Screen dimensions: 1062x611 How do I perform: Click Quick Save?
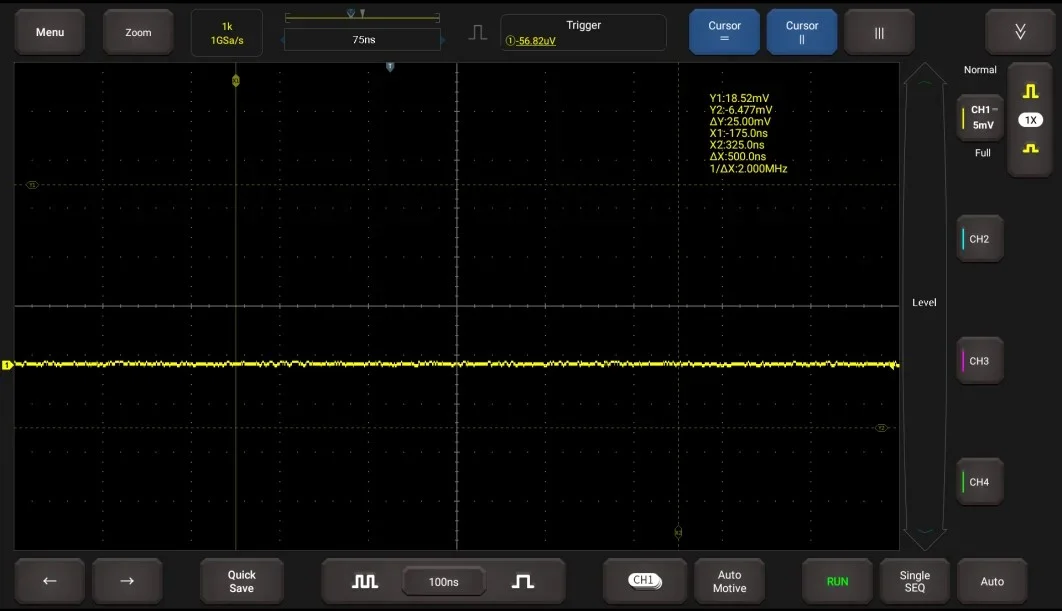241,581
